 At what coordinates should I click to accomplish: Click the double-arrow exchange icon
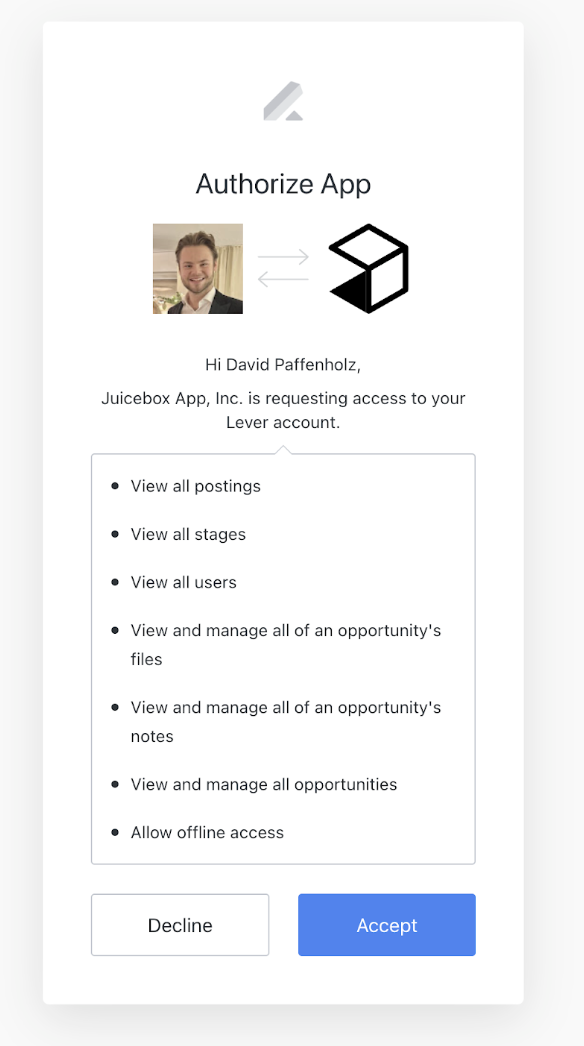coord(284,268)
